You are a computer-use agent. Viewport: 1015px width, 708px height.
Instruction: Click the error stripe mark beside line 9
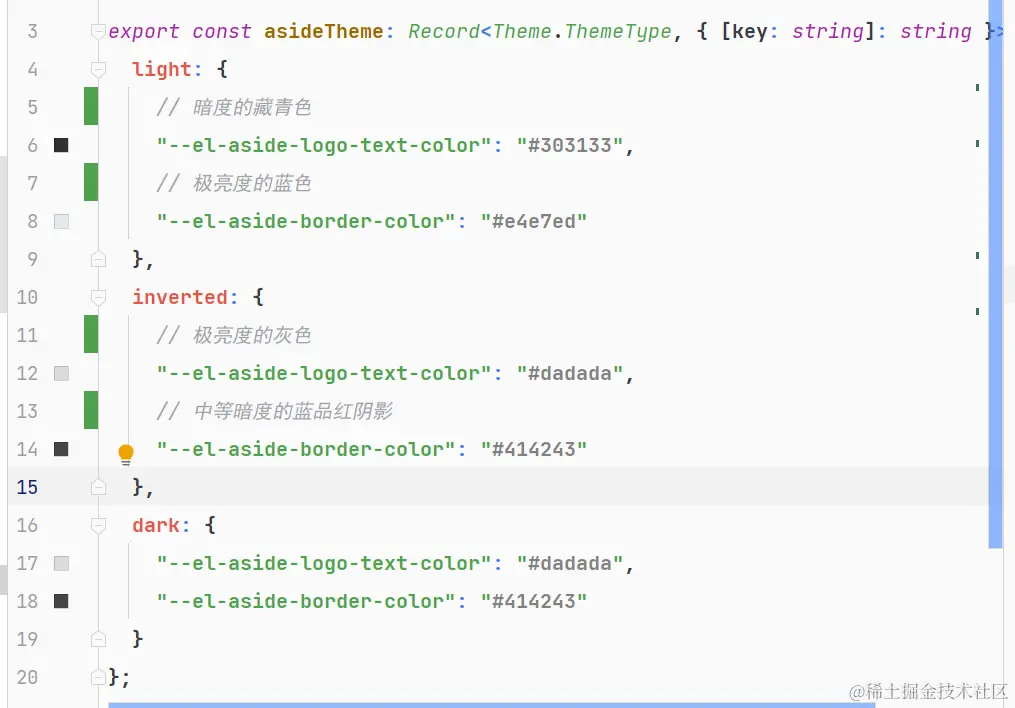tap(977, 256)
